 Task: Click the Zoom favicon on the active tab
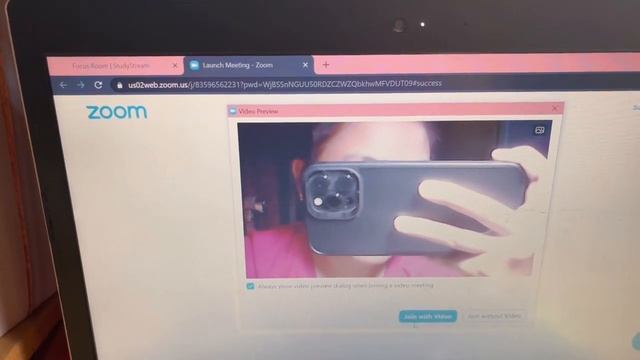pos(195,65)
